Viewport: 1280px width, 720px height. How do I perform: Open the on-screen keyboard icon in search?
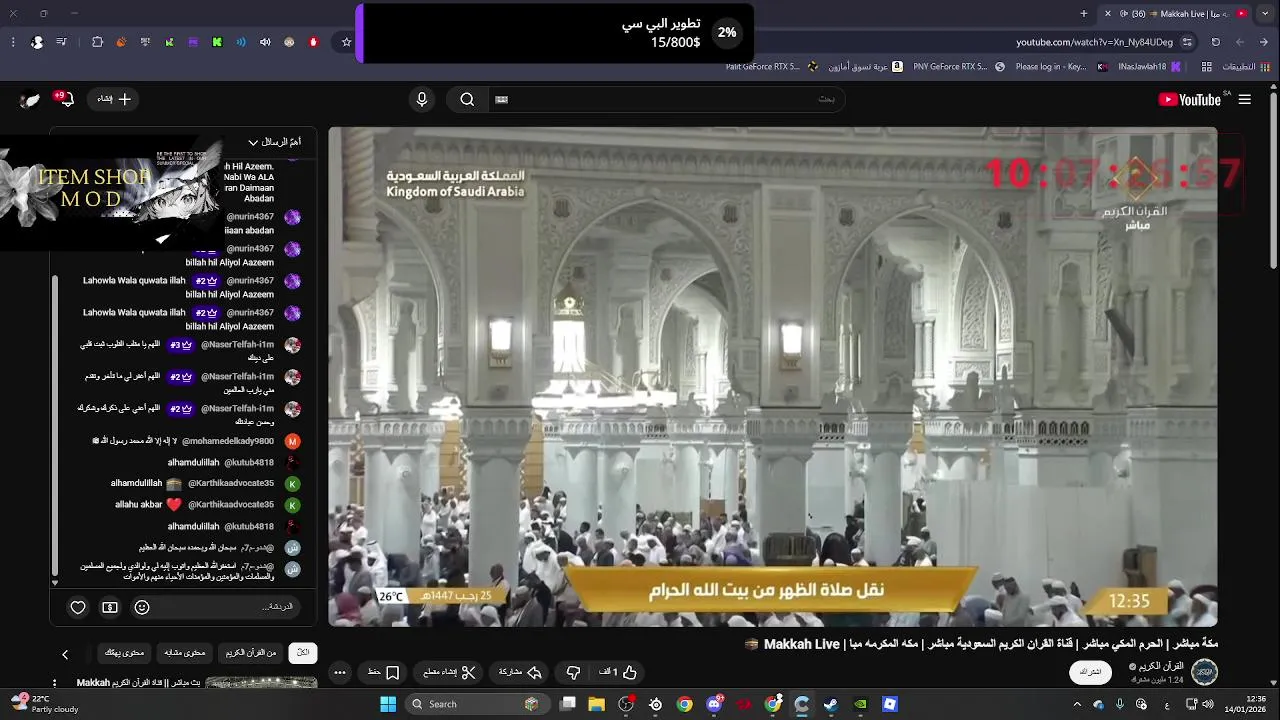tap(502, 99)
